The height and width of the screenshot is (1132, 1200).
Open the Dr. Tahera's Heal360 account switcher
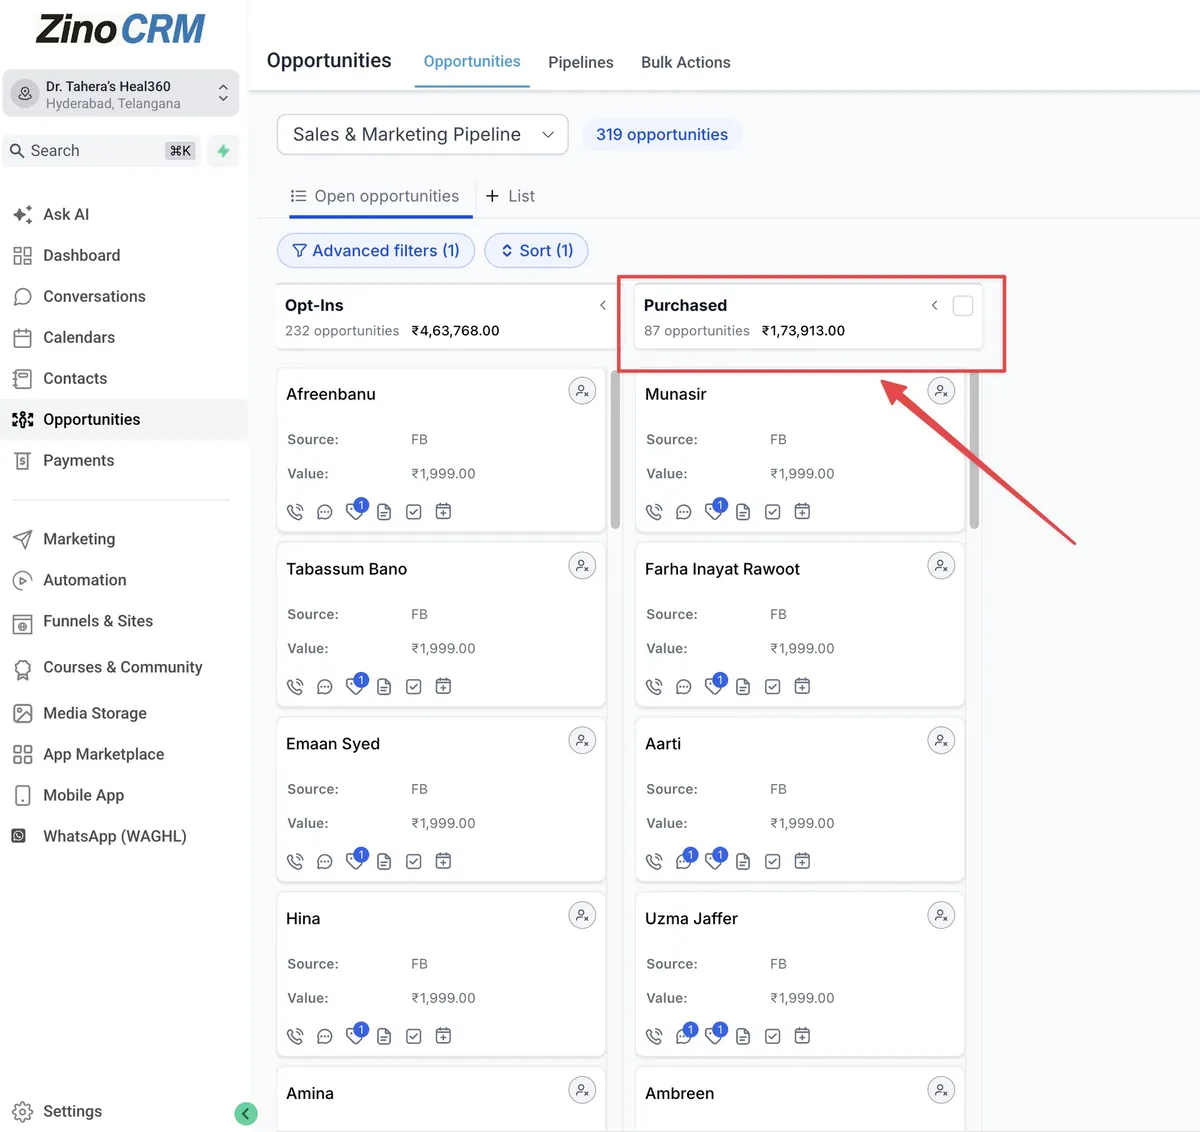[x=121, y=94]
